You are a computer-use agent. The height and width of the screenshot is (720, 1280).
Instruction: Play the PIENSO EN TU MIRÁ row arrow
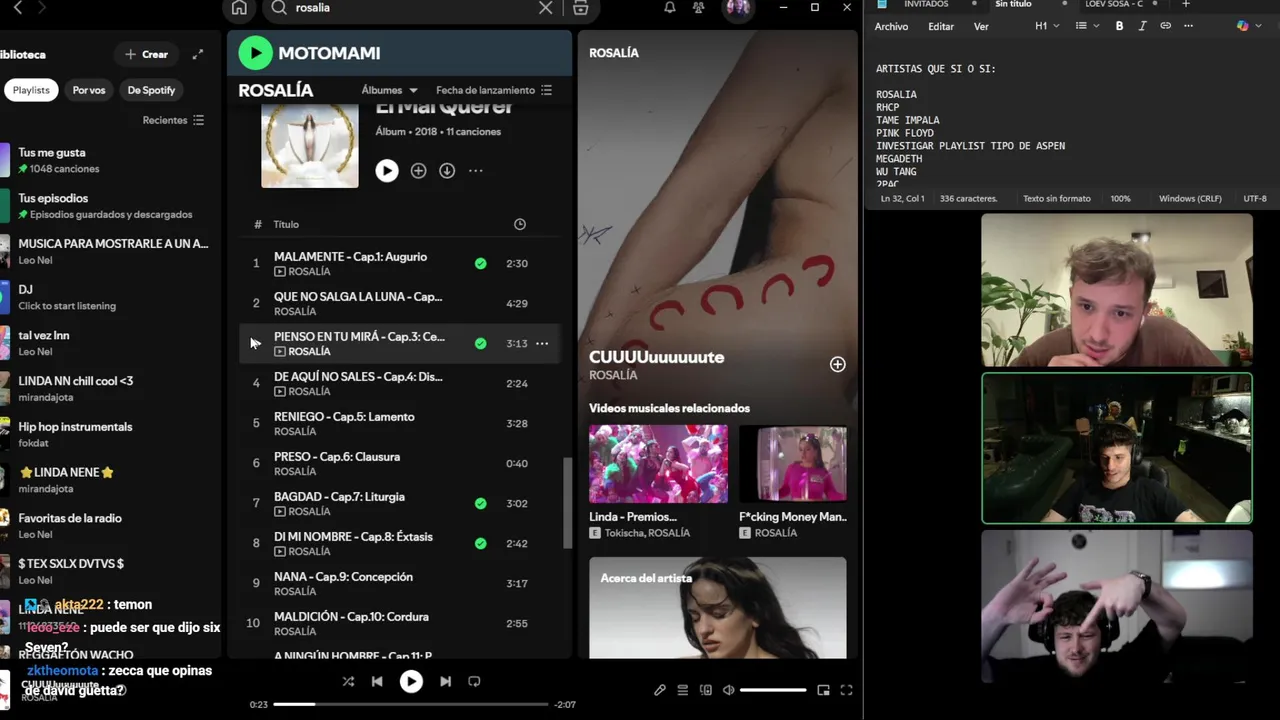click(255, 343)
